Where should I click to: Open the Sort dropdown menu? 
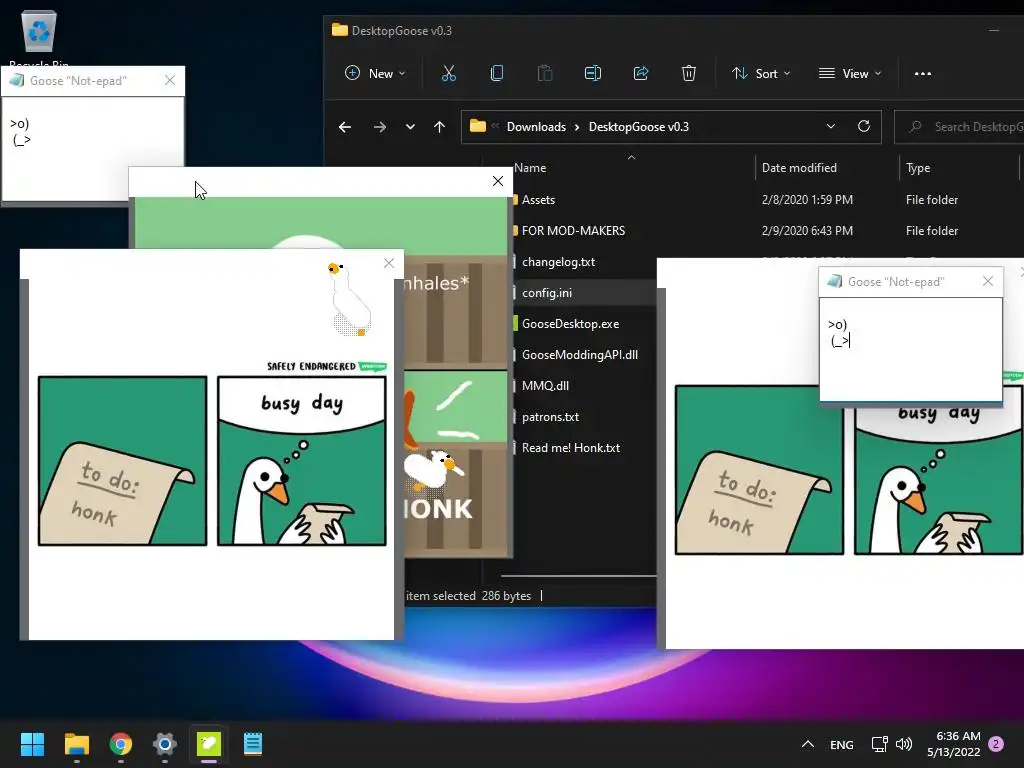click(761, 73)
